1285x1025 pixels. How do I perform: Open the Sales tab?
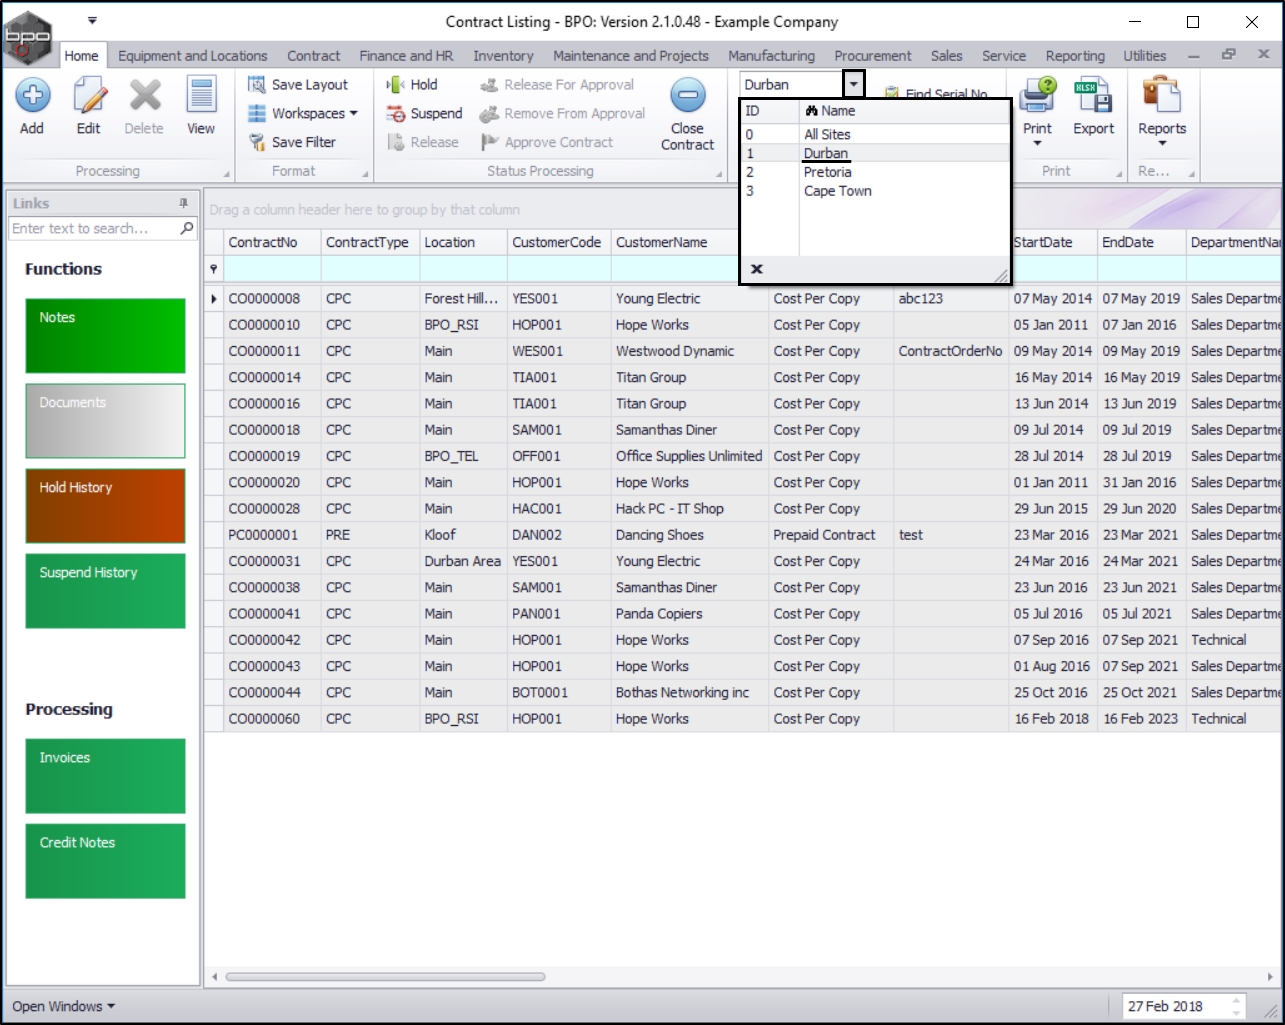point(947,56)
